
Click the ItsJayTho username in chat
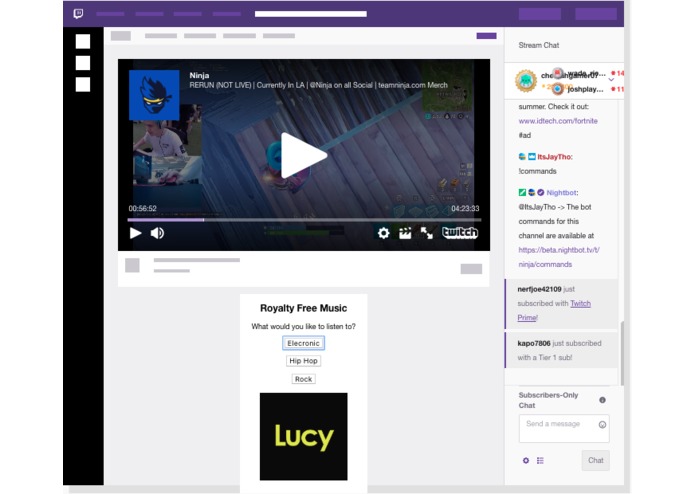tap(554, 157)
